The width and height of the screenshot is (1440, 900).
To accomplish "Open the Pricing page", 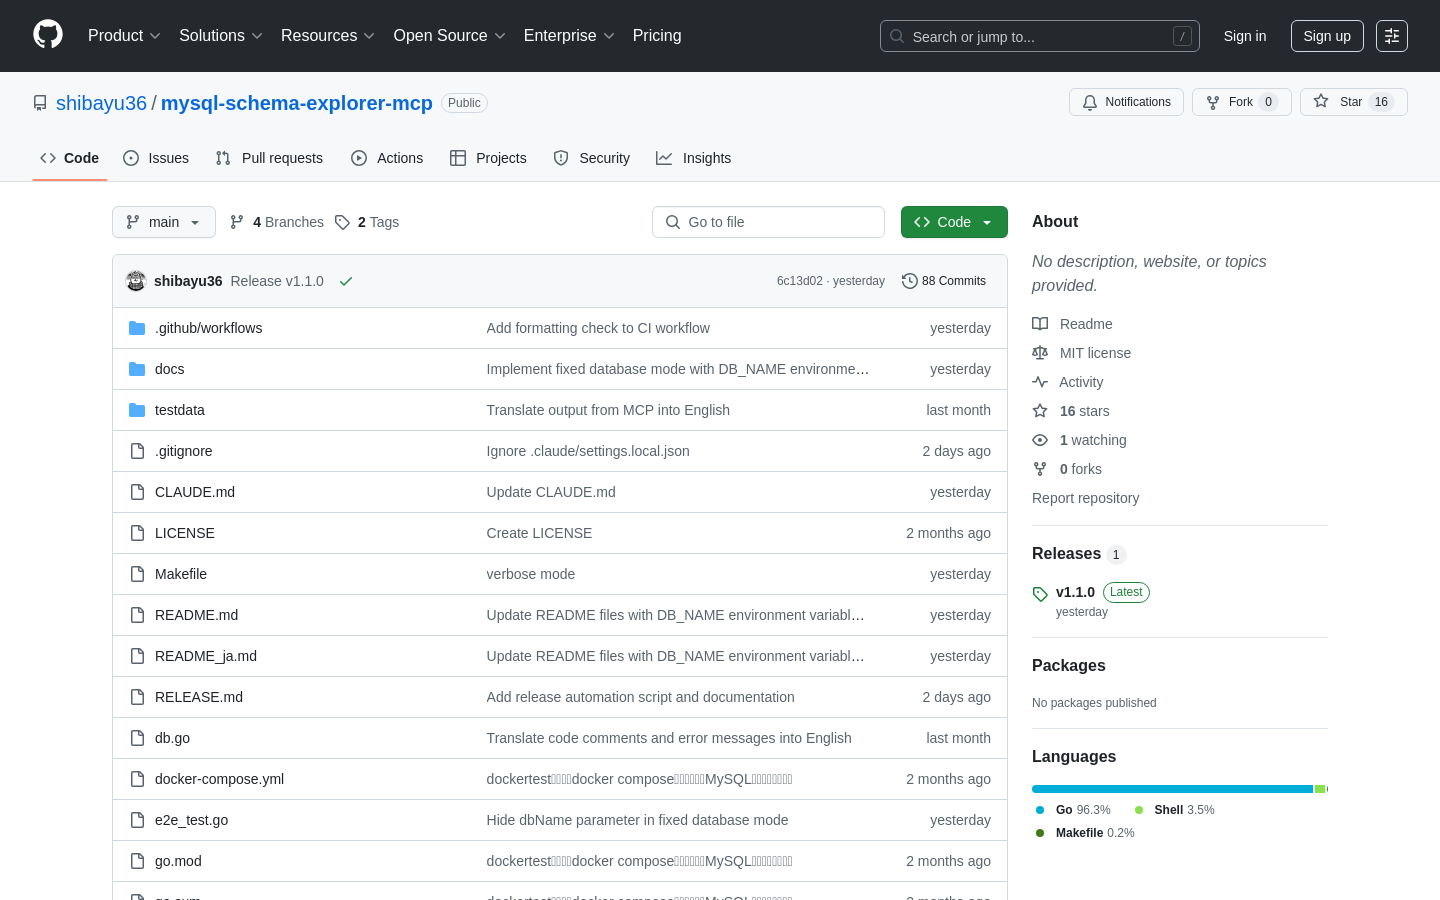I will pyautogui.click(x=657, y=36).
